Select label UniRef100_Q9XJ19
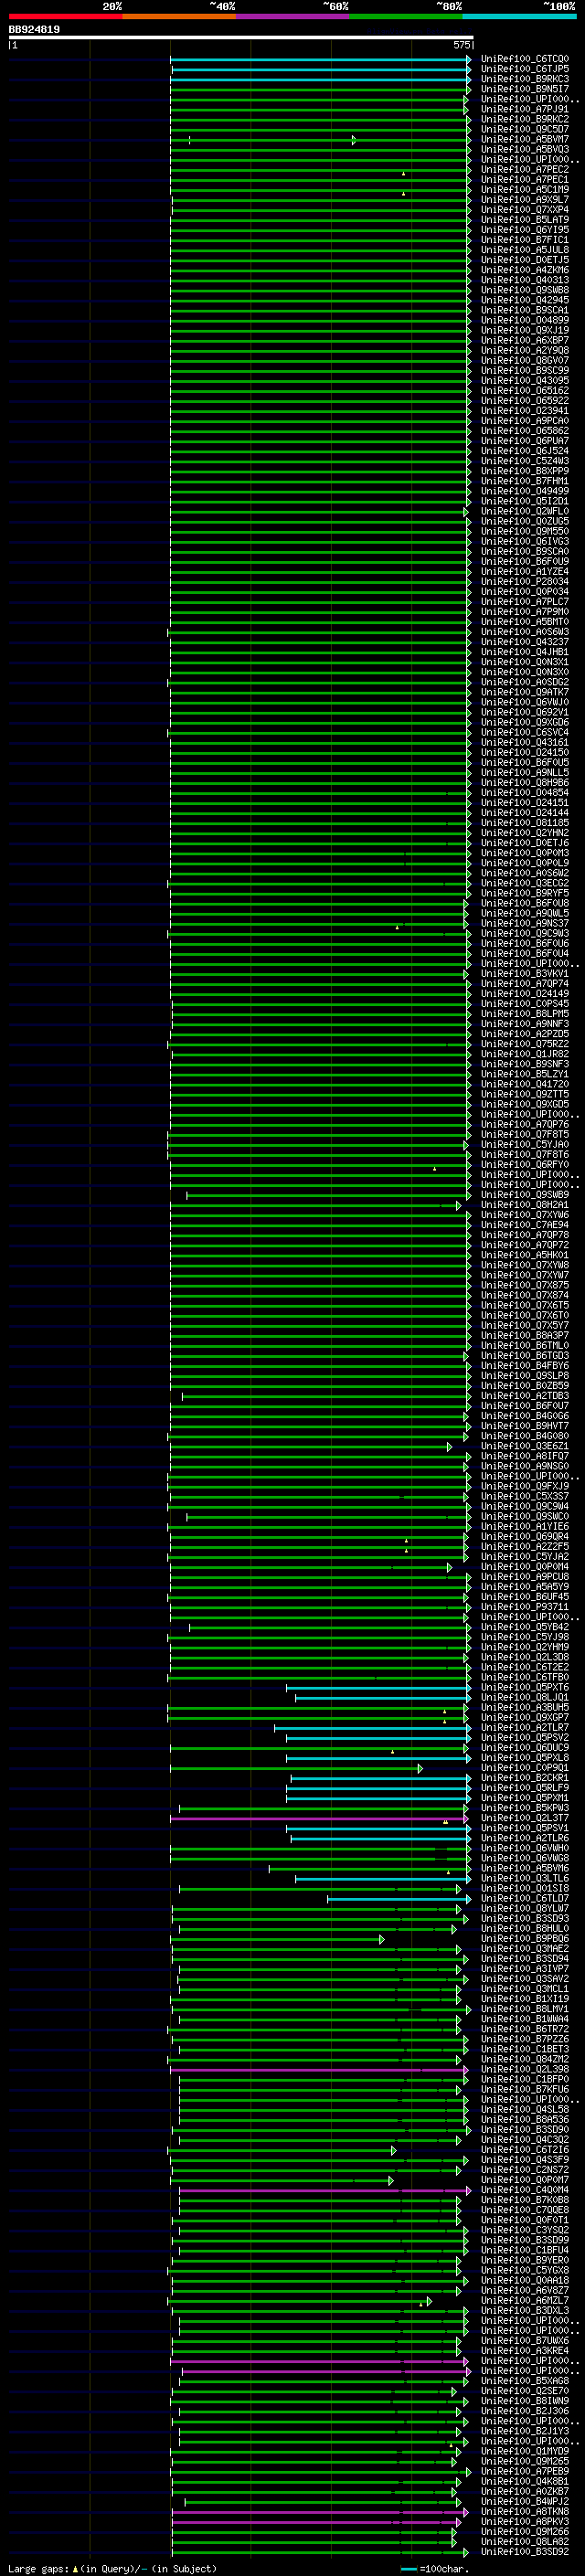The image size is (585, 2576). (525, 330)
